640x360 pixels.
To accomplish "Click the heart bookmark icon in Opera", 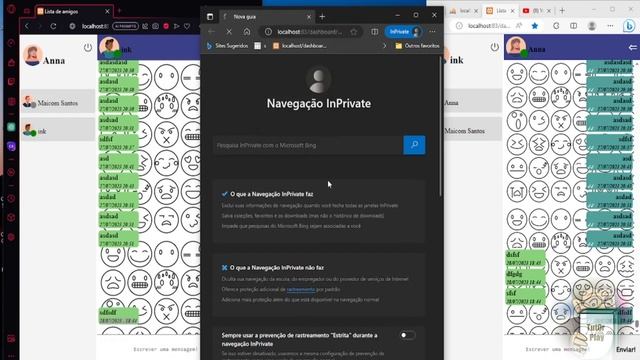I will [187, 26].
